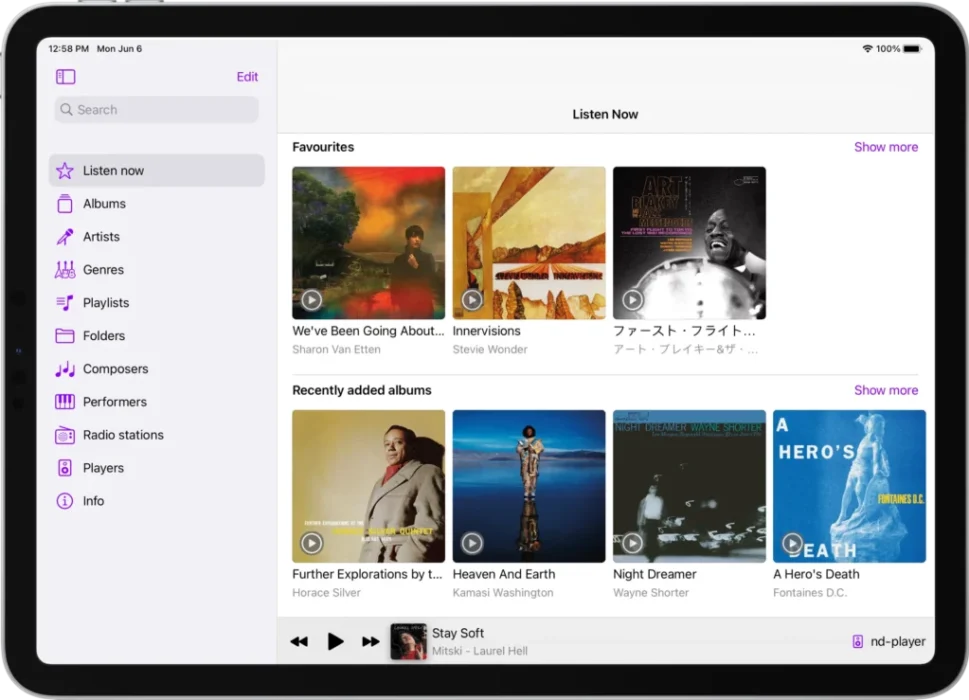Open the Playlists section
969x700 pixels.
click(x=156, y=303)
